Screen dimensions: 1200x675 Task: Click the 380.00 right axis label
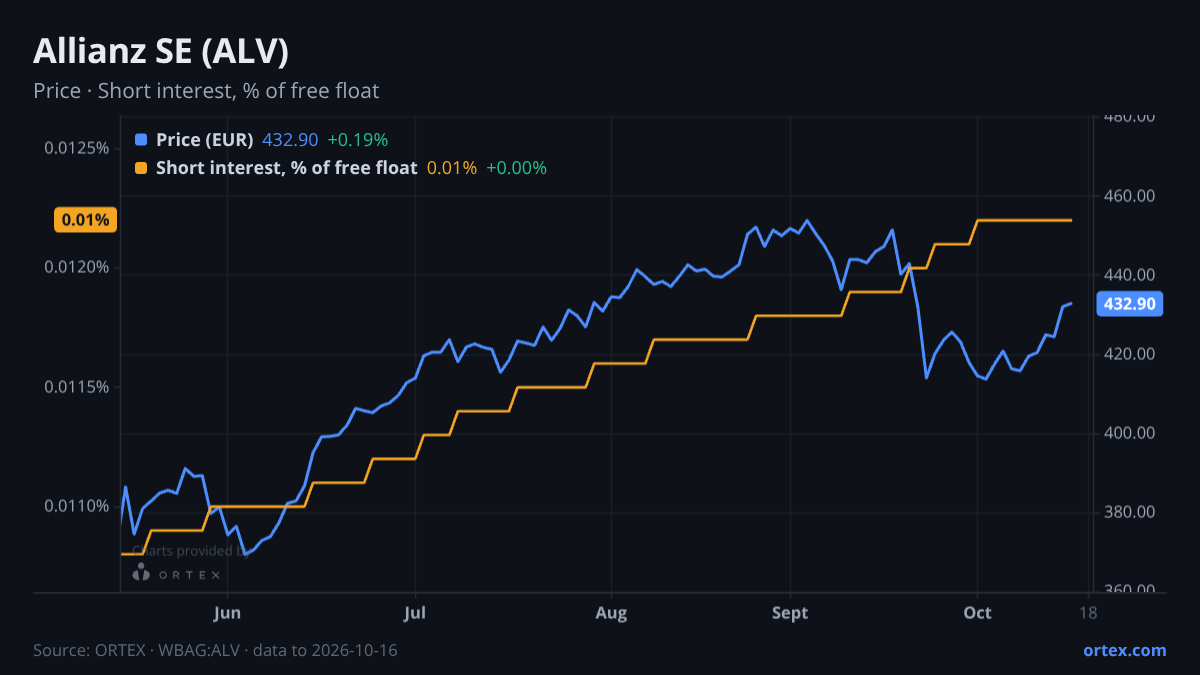(1130, 512)
